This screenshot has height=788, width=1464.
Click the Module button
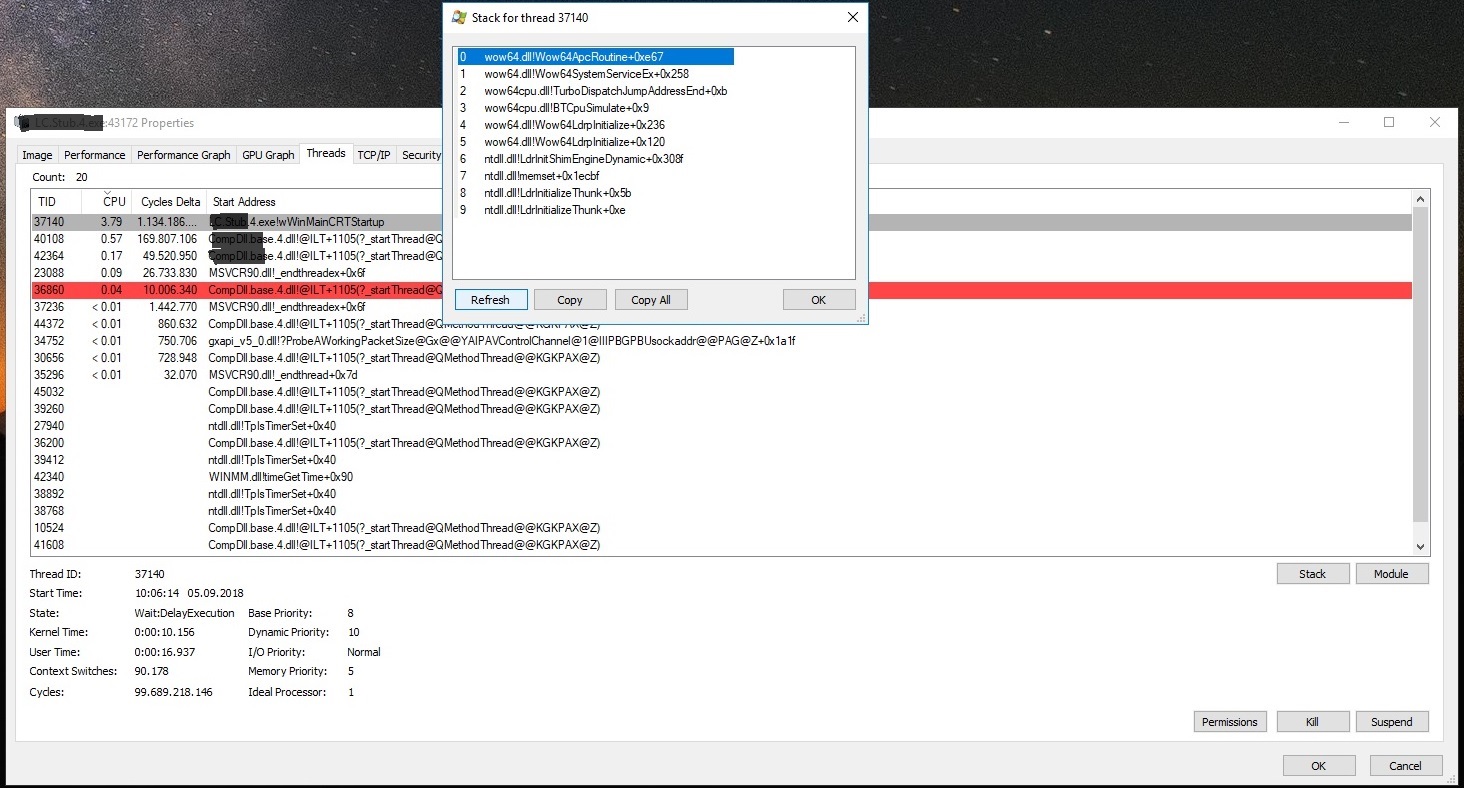[x=1392, y=574]
